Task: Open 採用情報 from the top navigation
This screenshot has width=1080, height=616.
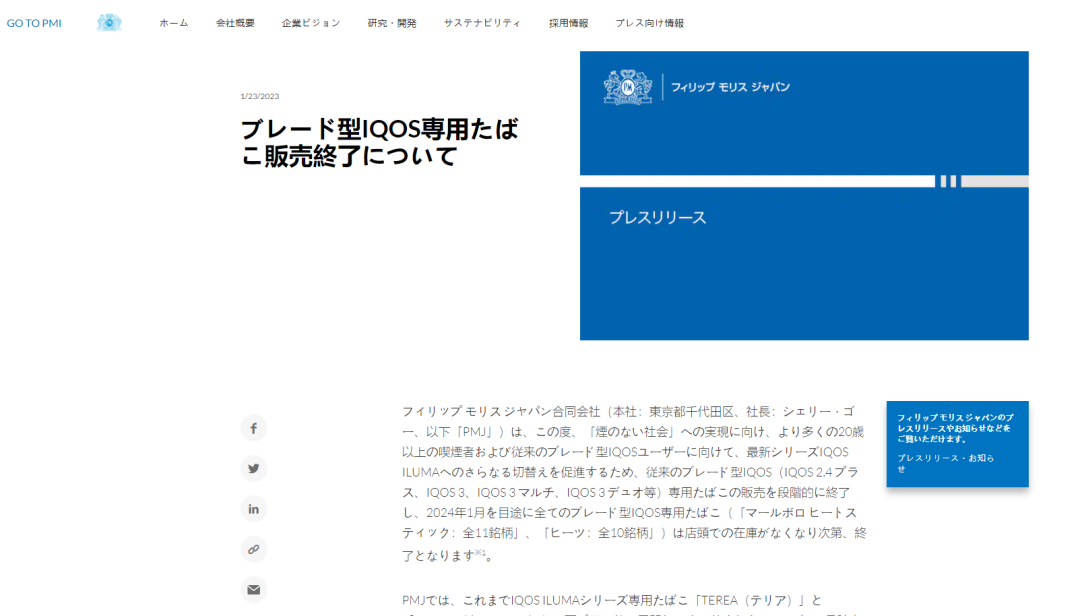Action: coord(568,23)
